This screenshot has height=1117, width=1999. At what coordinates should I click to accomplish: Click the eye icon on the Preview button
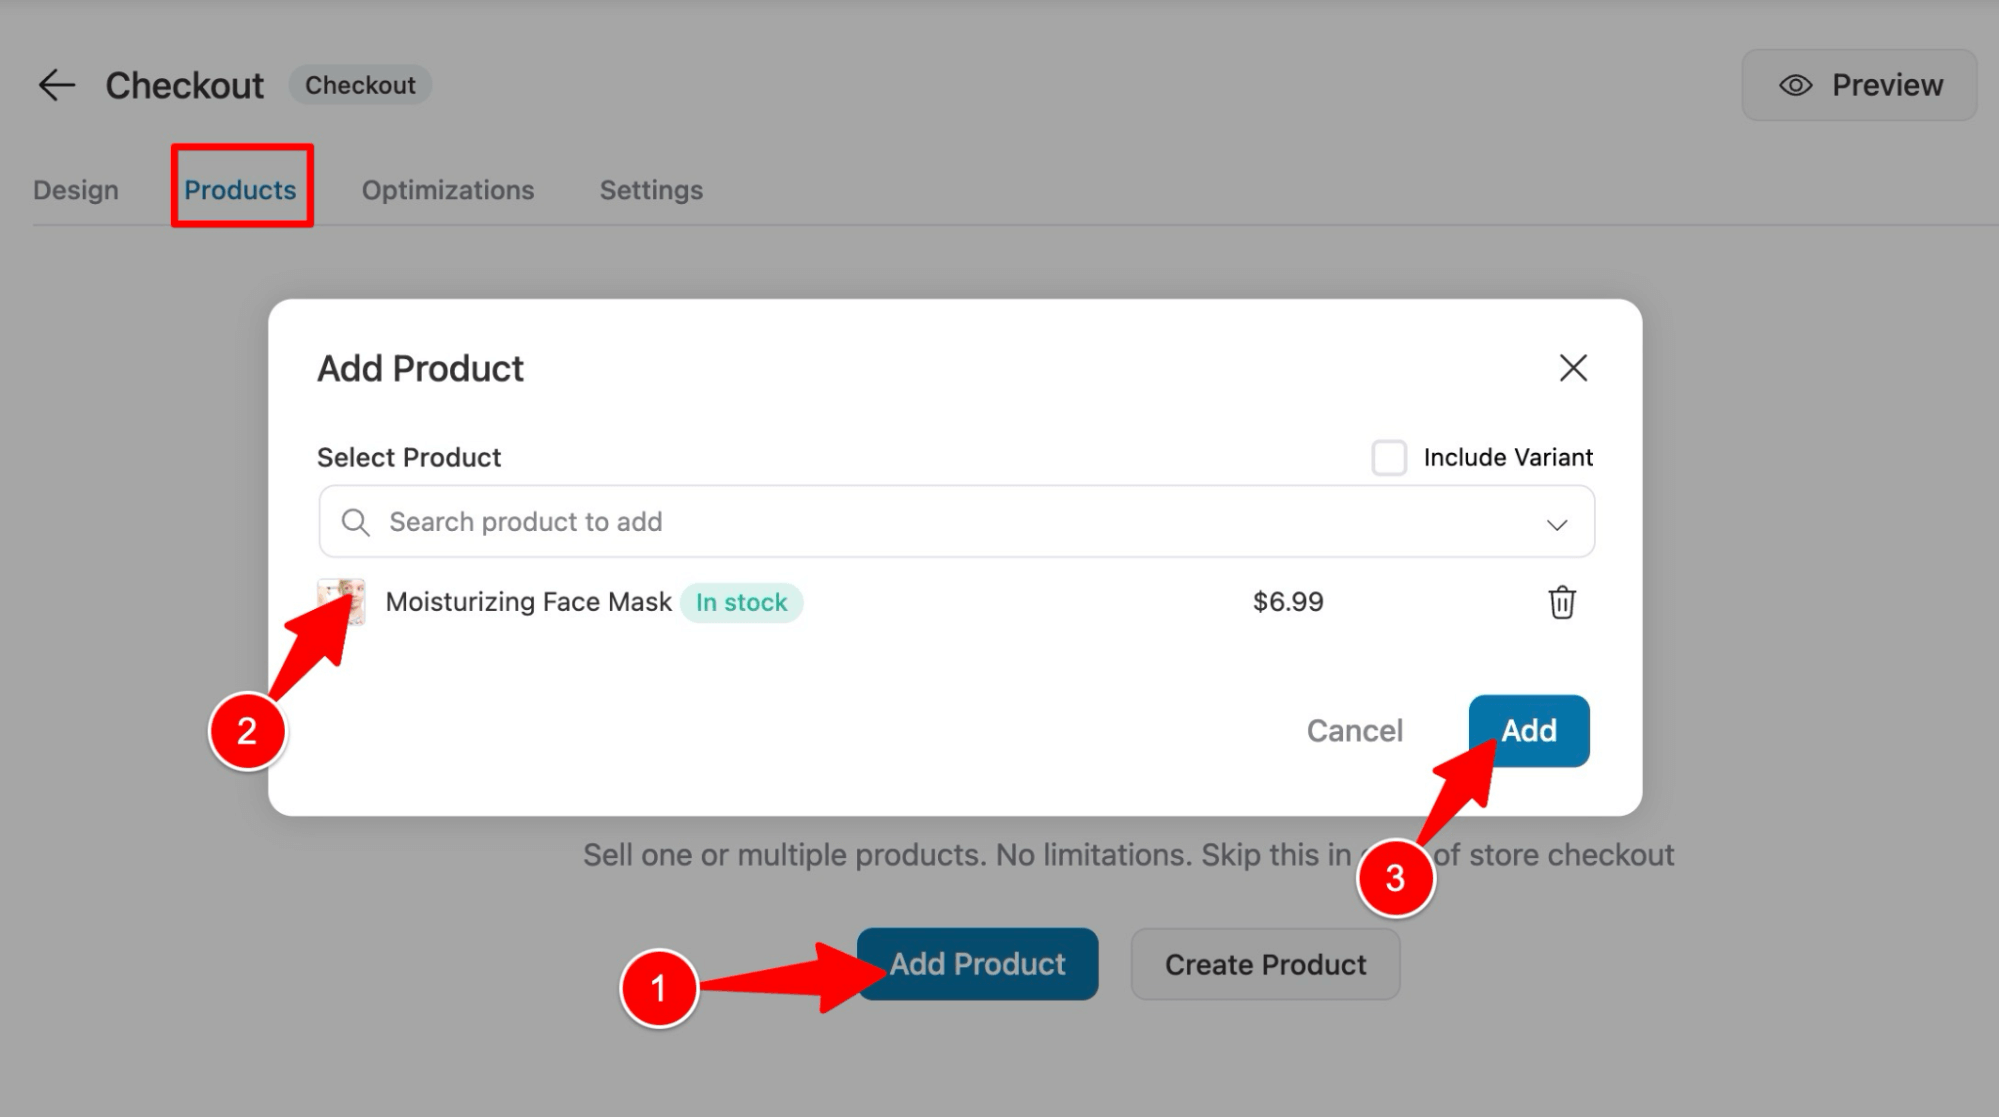1794,85
